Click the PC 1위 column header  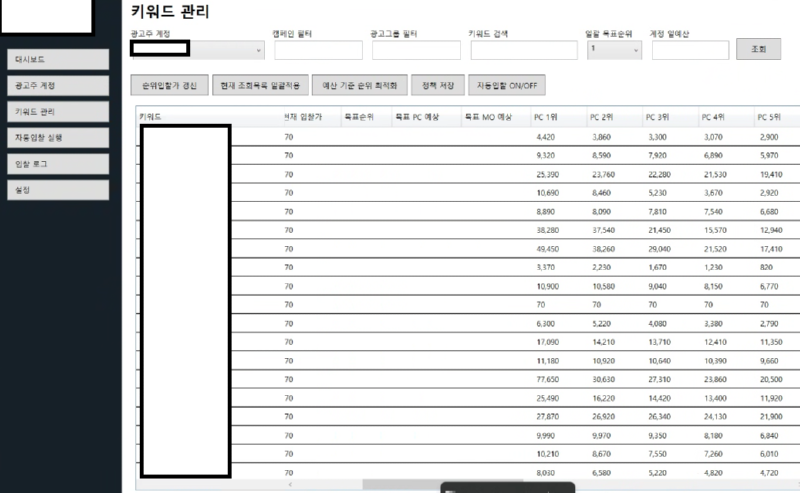(559, 117)
